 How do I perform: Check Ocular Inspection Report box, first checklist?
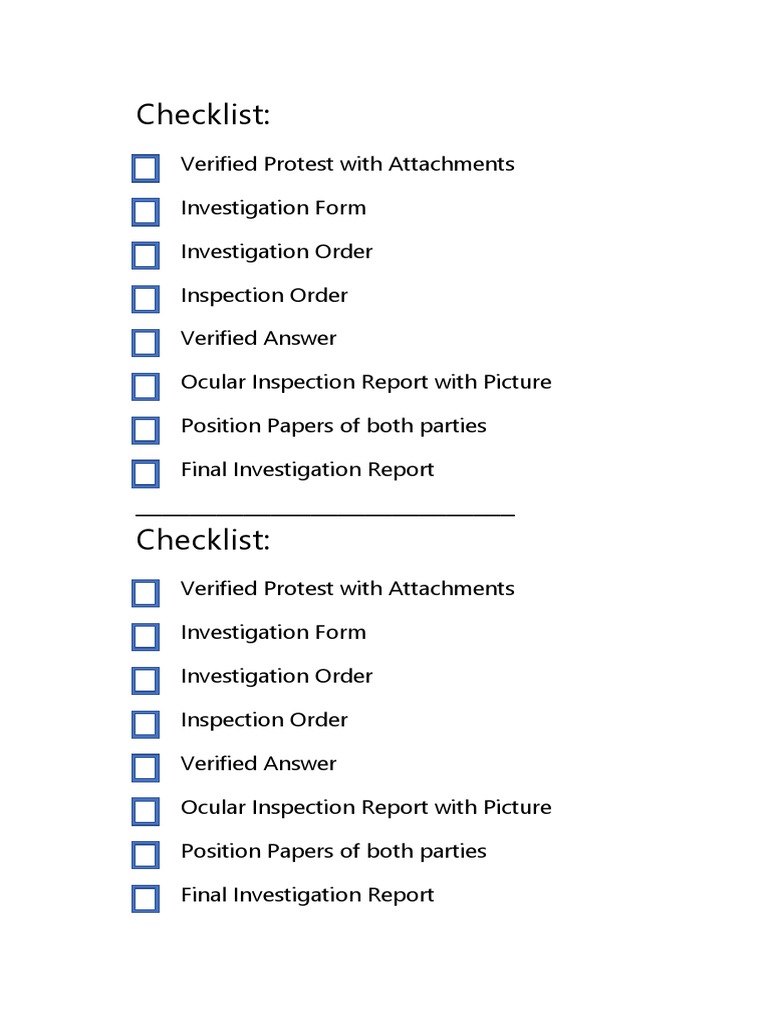[x=145, y=386]
